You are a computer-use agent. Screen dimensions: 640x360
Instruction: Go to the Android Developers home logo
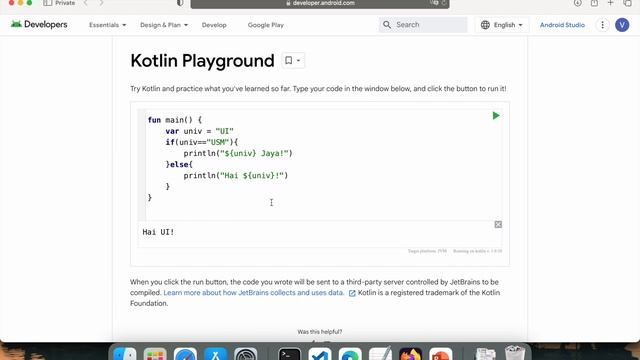(39, 24)
